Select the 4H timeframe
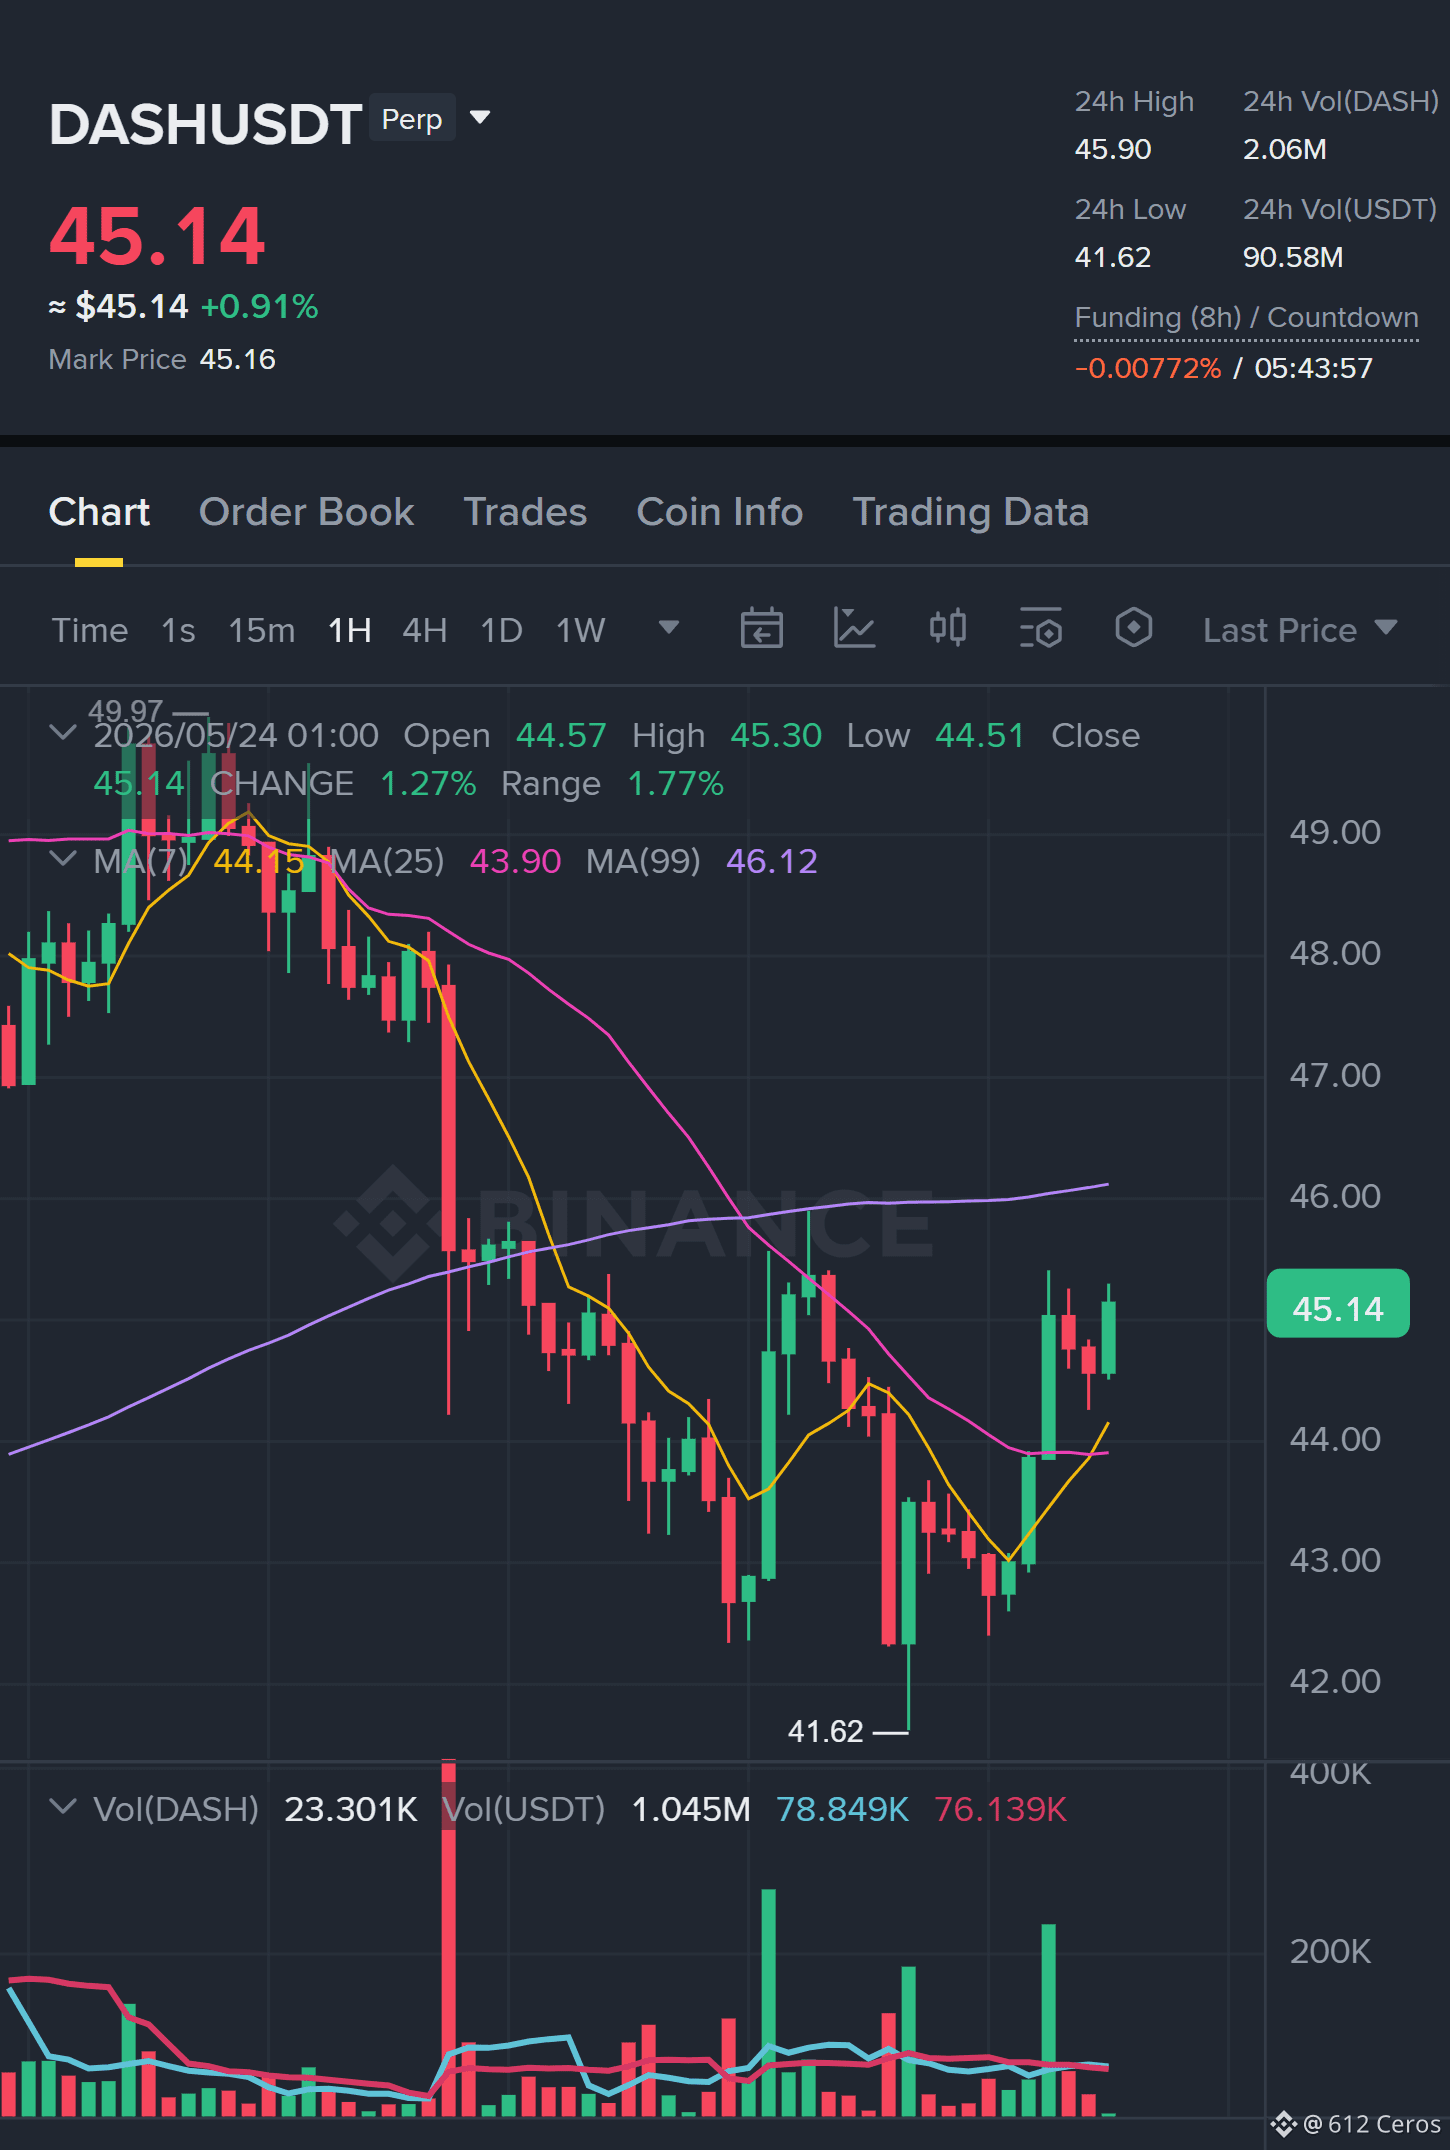Viewport: 1450px width, 2150px height. (424, 630)
